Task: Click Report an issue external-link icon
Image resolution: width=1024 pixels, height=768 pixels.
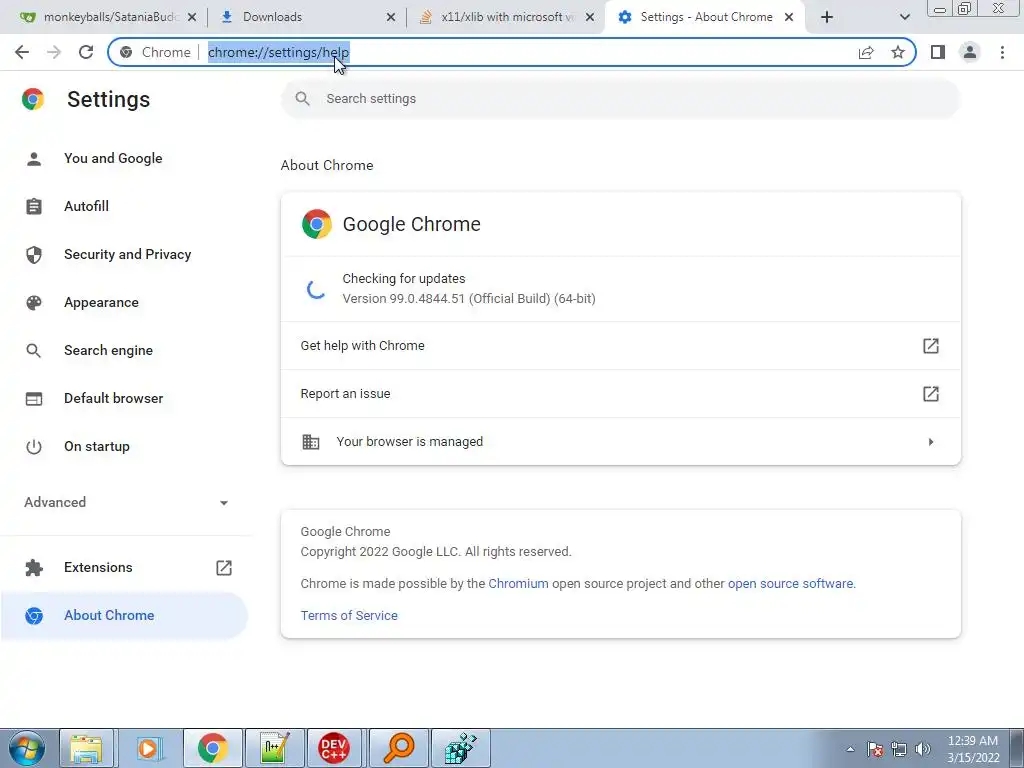Action: coord(931,394)
